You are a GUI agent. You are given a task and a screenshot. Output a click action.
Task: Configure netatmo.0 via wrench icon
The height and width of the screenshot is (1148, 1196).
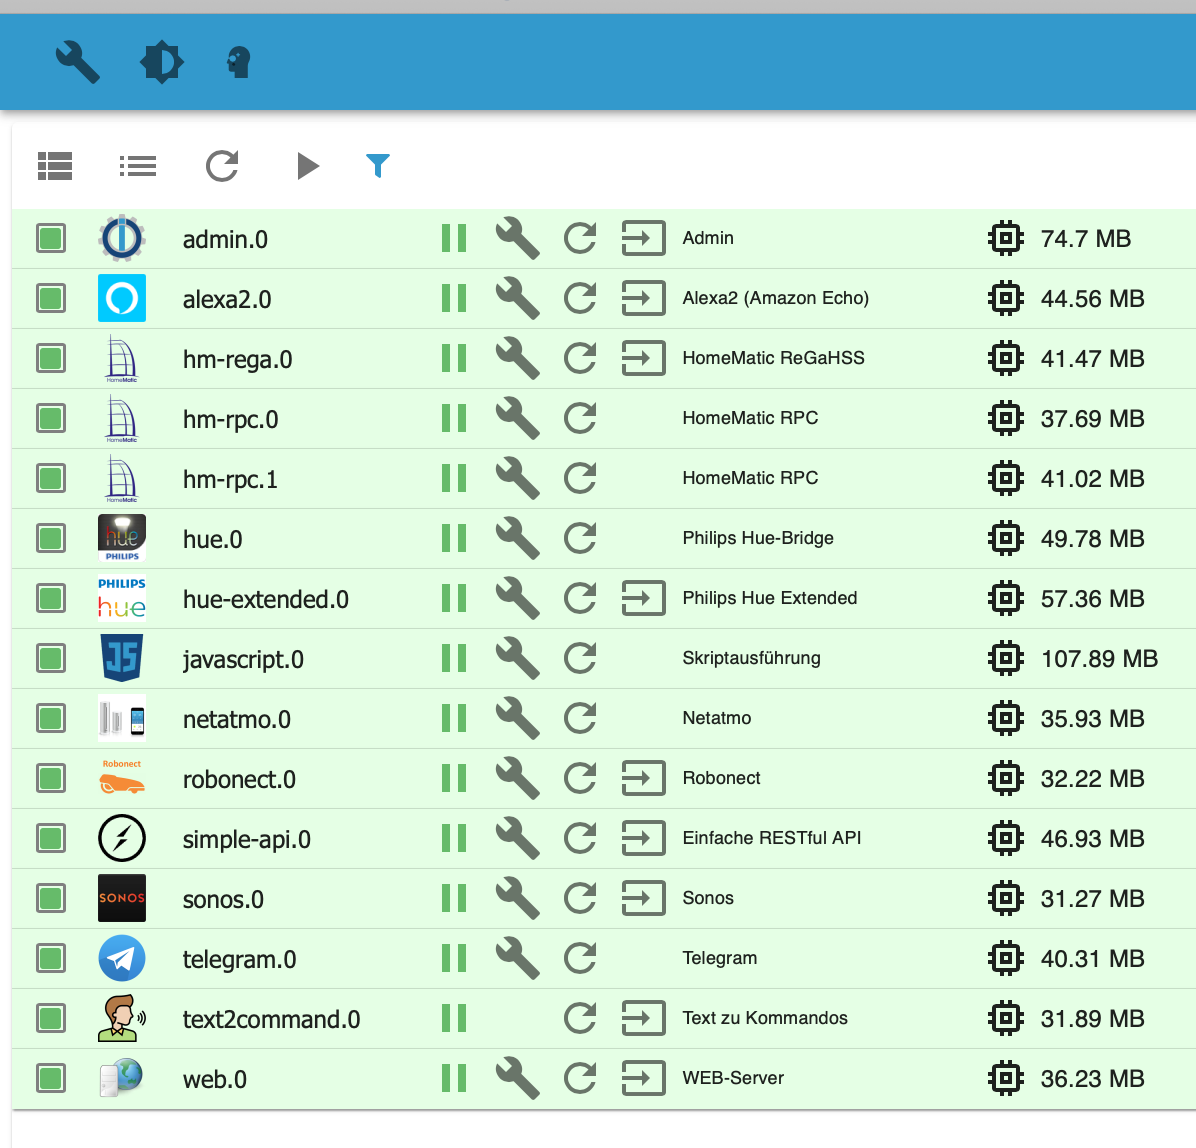517,719
